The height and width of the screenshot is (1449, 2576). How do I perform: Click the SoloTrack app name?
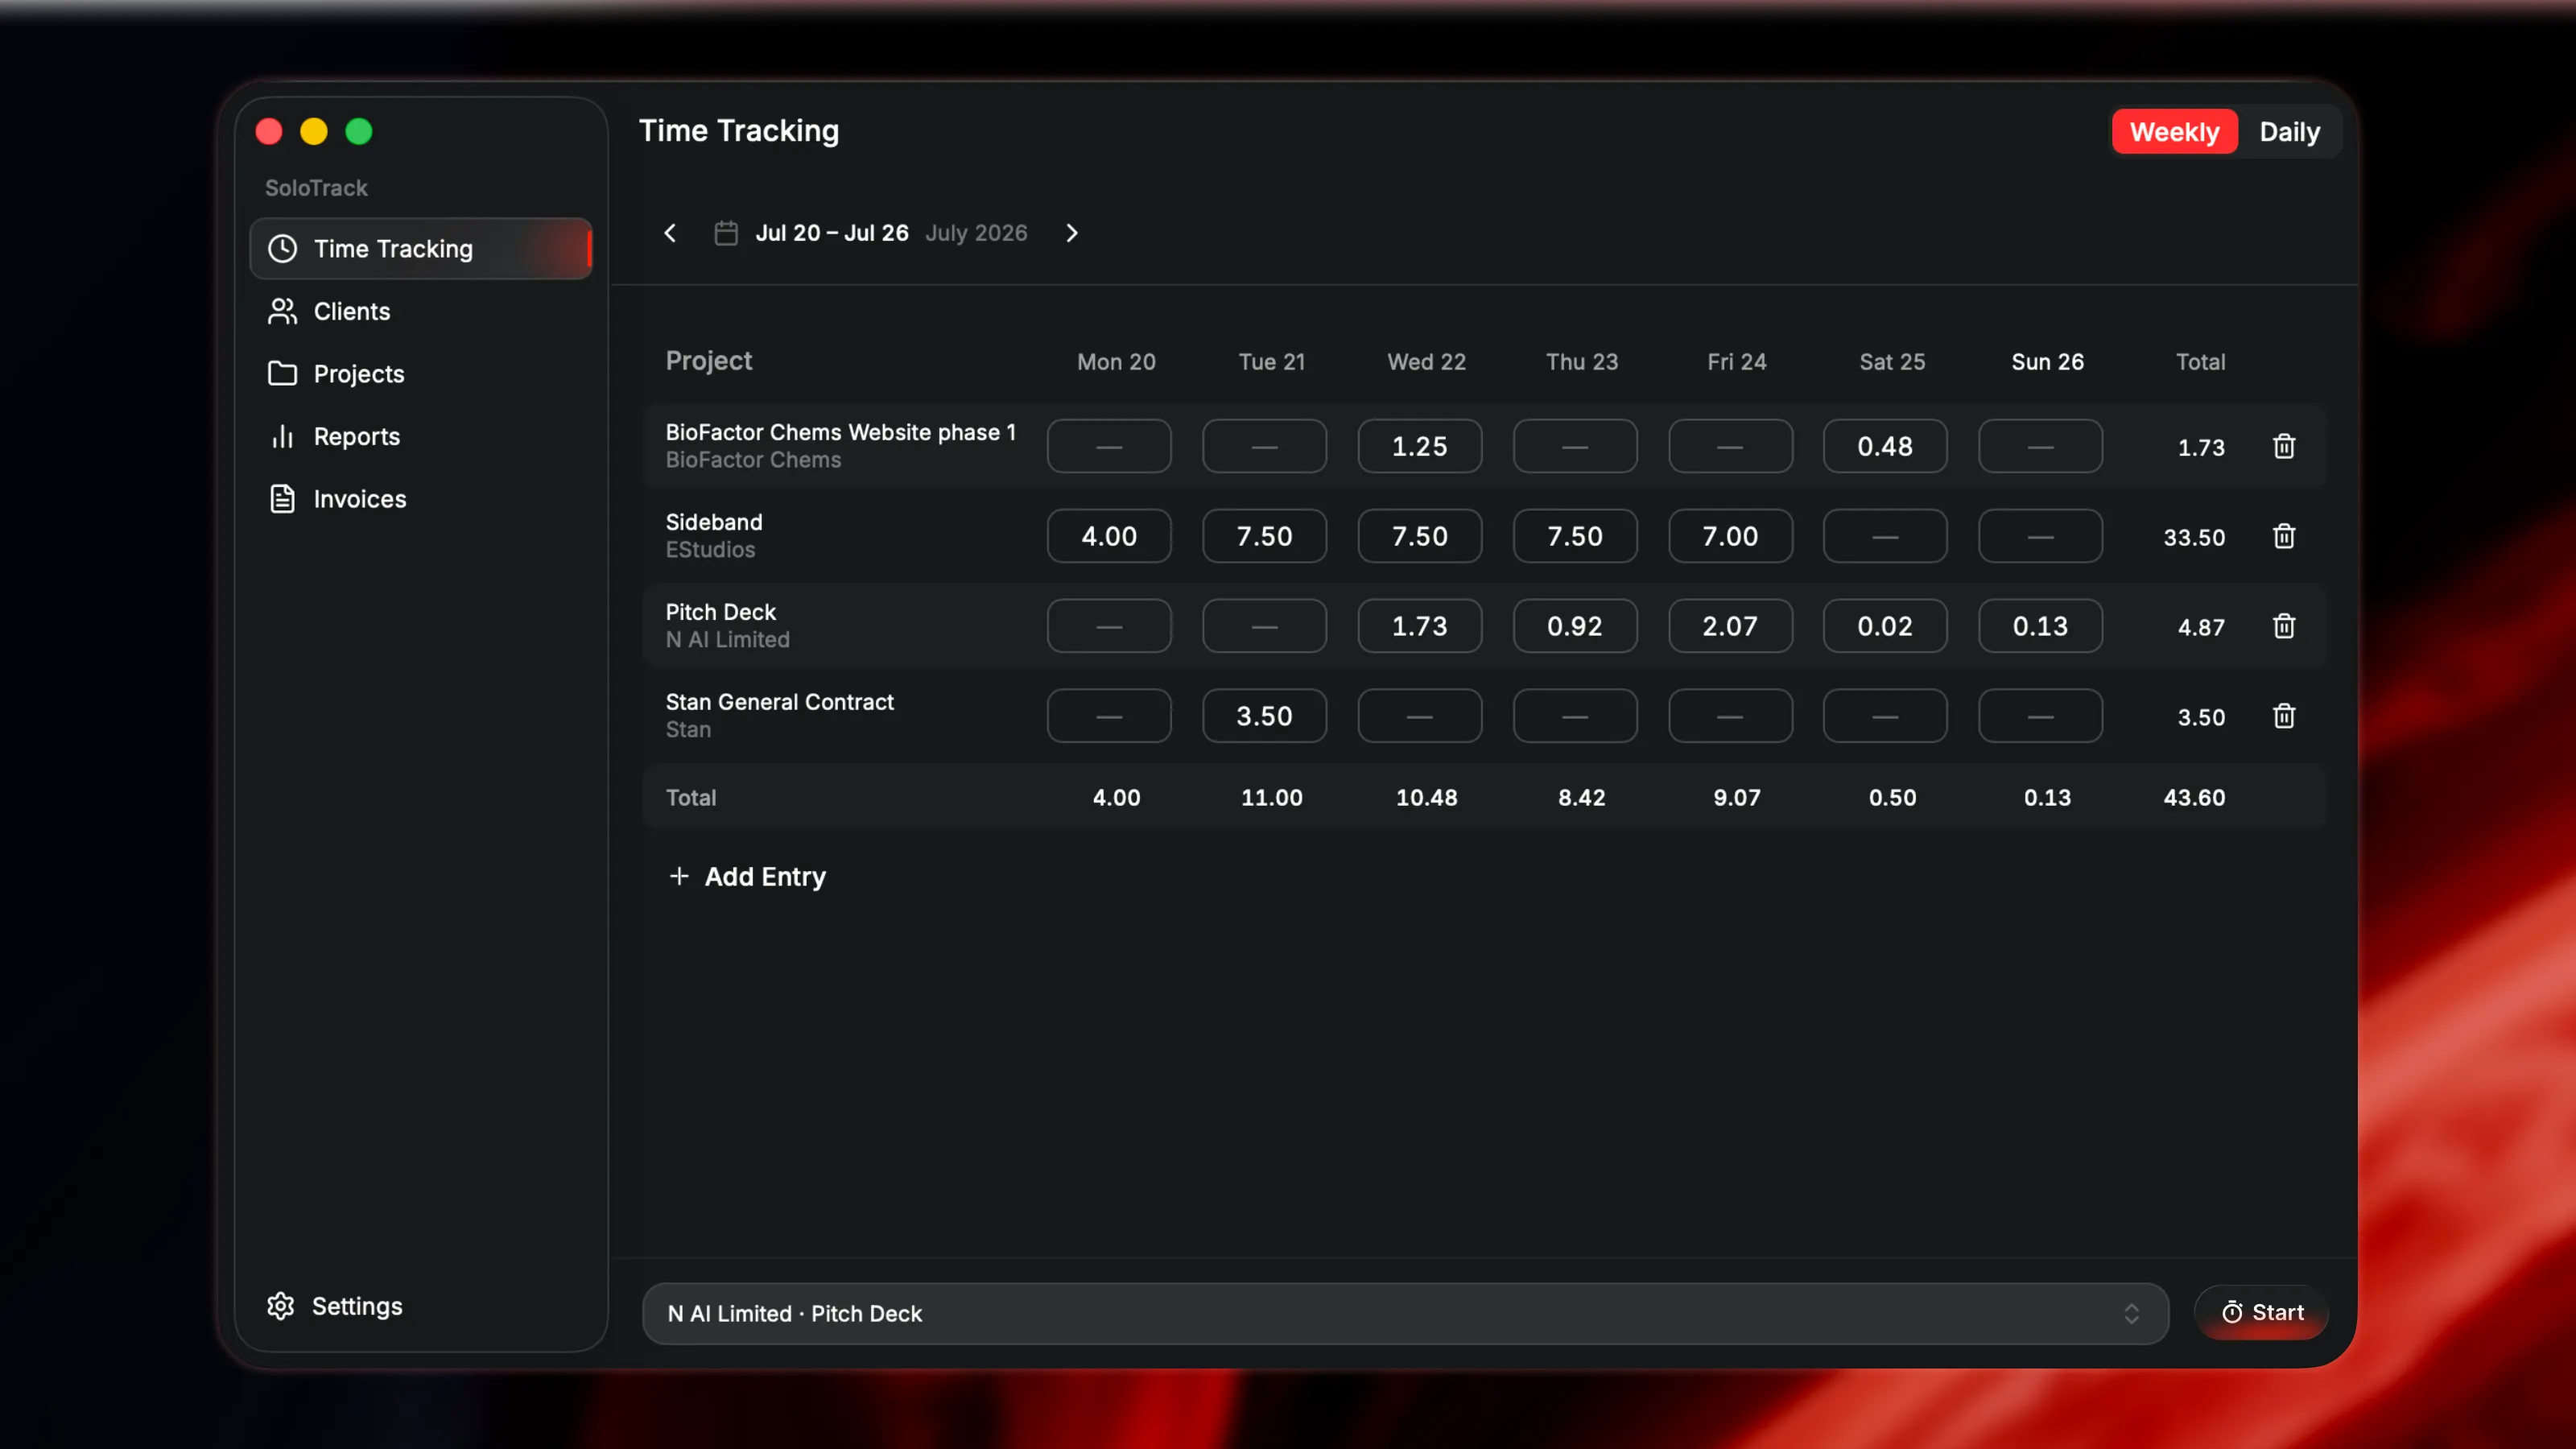[x=316, y=188]
